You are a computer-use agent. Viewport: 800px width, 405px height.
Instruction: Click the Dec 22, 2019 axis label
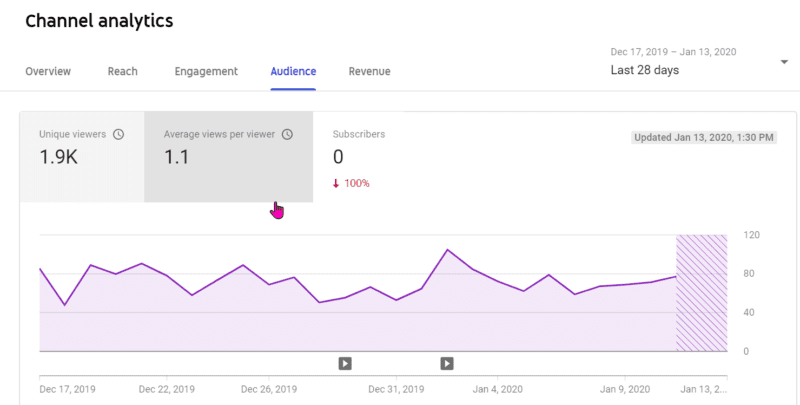(167, 390)
